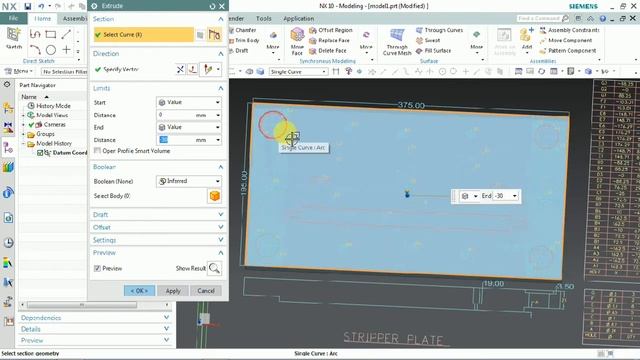This screenshot has width=640, height=360.
Task: Select the Rectangle sketch tool
Action: (x=51, y=35)
